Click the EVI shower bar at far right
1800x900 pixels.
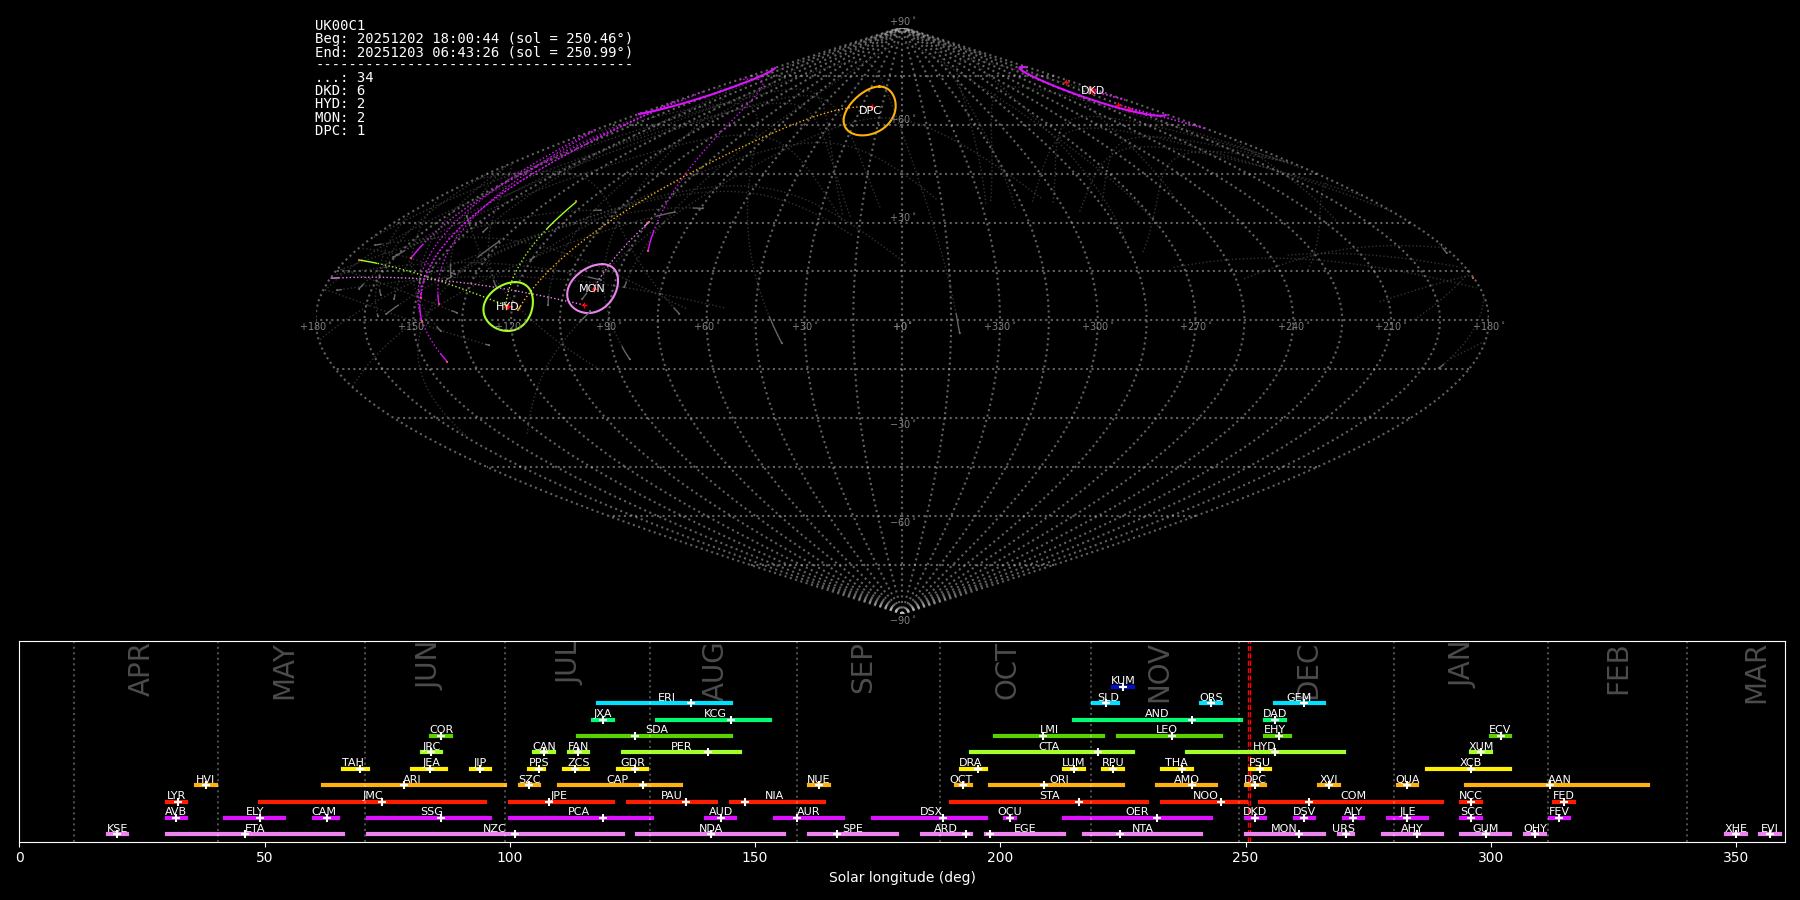pos(1769,834)
